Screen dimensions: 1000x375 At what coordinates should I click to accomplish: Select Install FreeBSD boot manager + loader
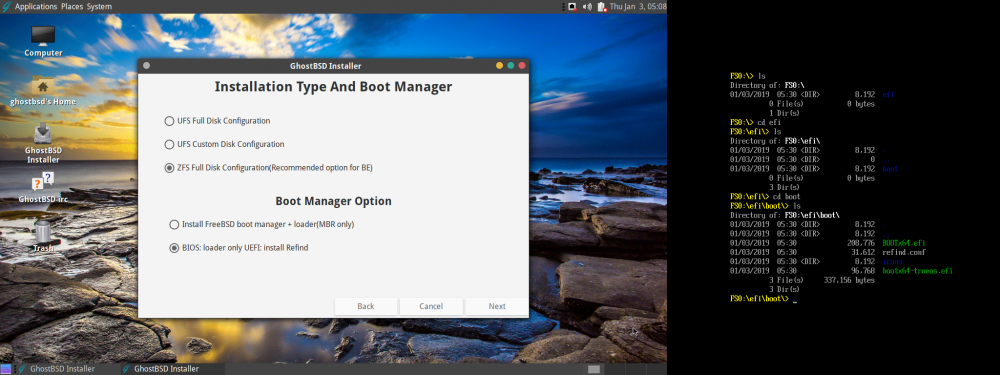(261, 224)
